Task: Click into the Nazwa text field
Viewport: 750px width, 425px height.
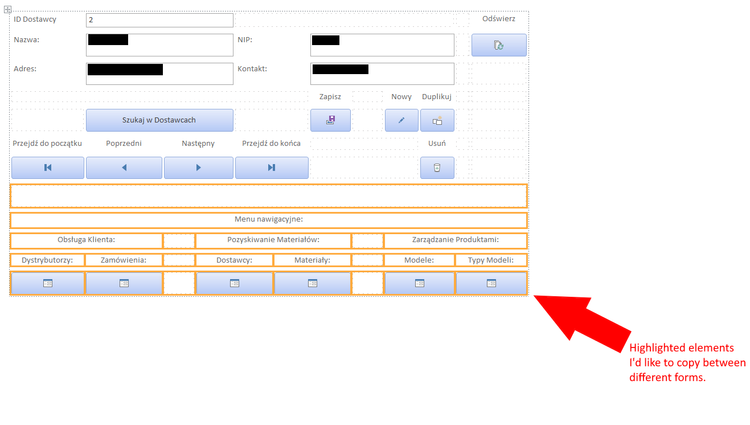Action: click(160, 45)
